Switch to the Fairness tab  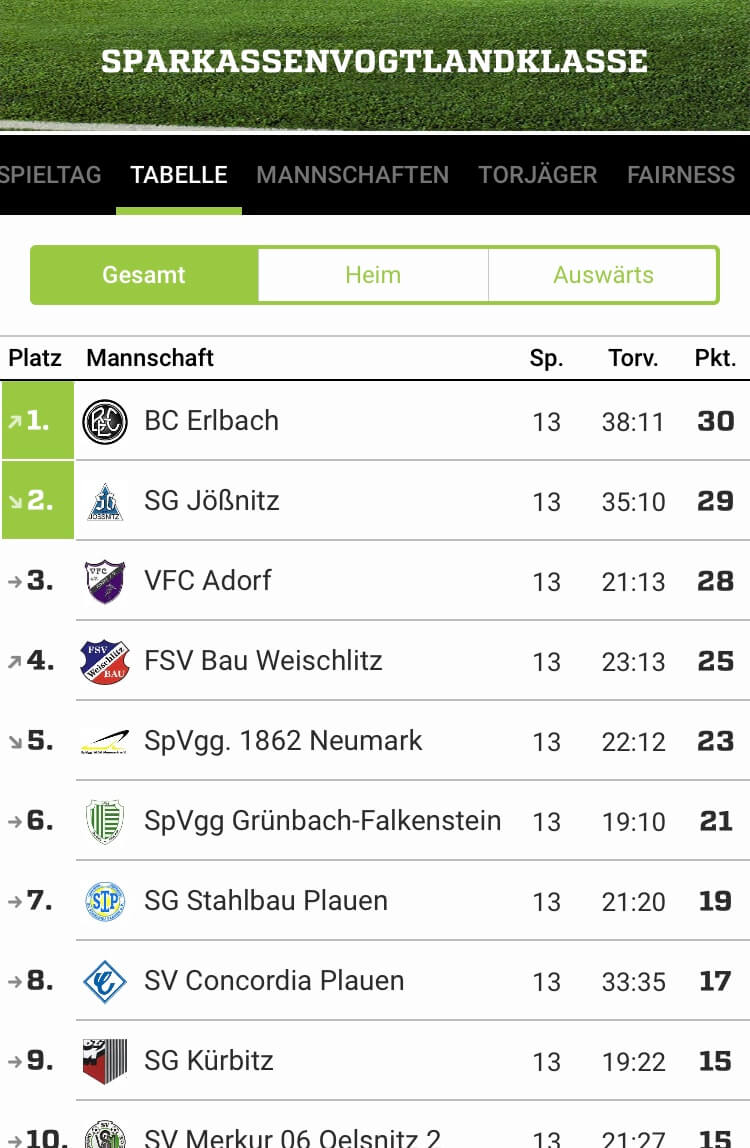tap(680, 174)
